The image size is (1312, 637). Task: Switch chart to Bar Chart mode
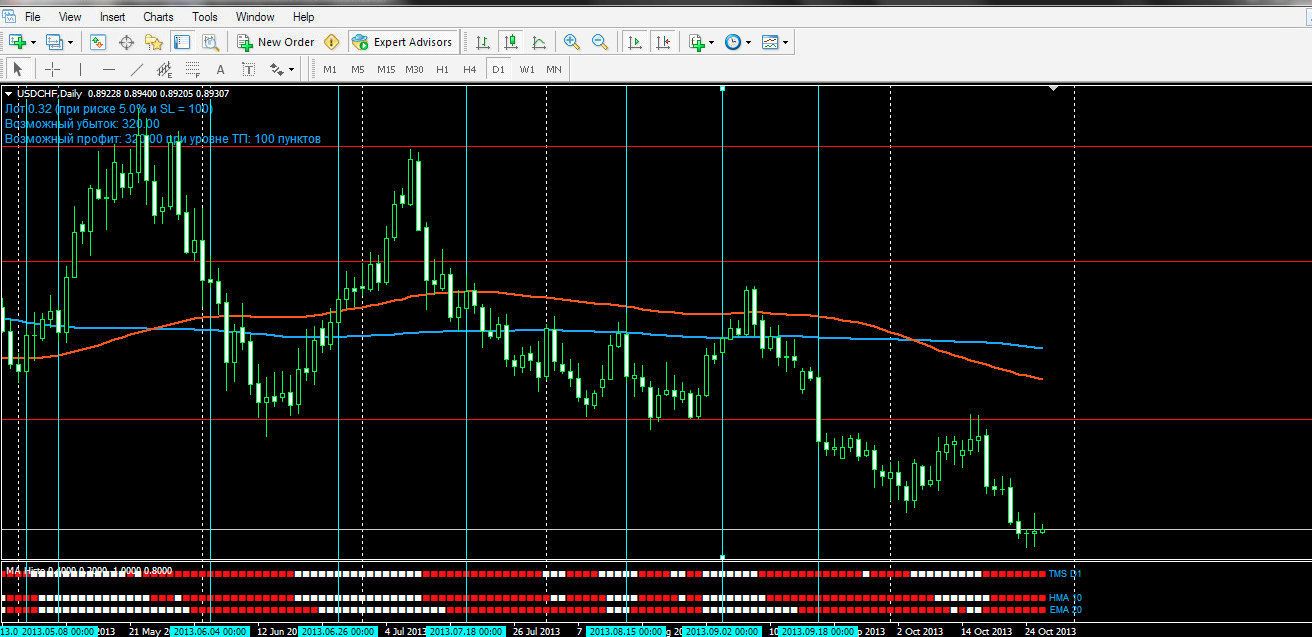tap(483, 42)
